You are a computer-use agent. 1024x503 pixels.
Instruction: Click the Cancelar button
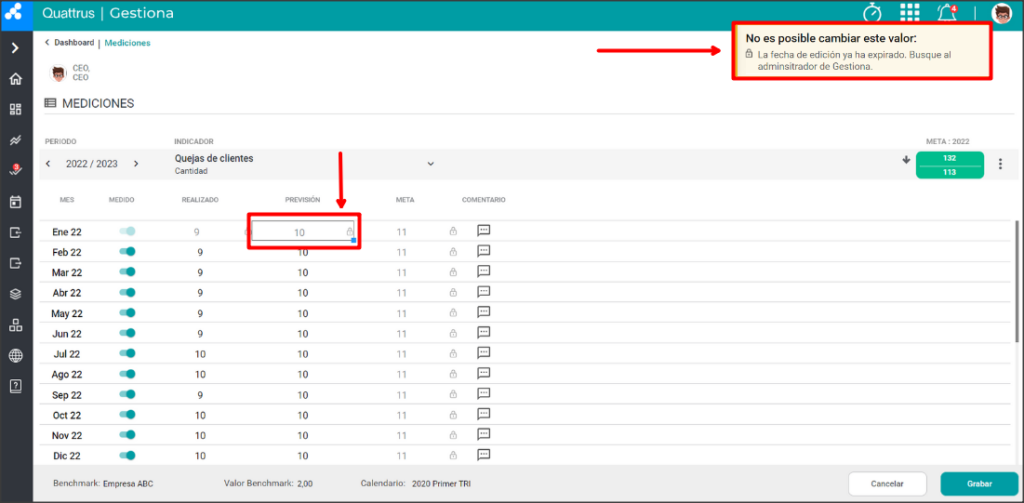coord(887,484)
